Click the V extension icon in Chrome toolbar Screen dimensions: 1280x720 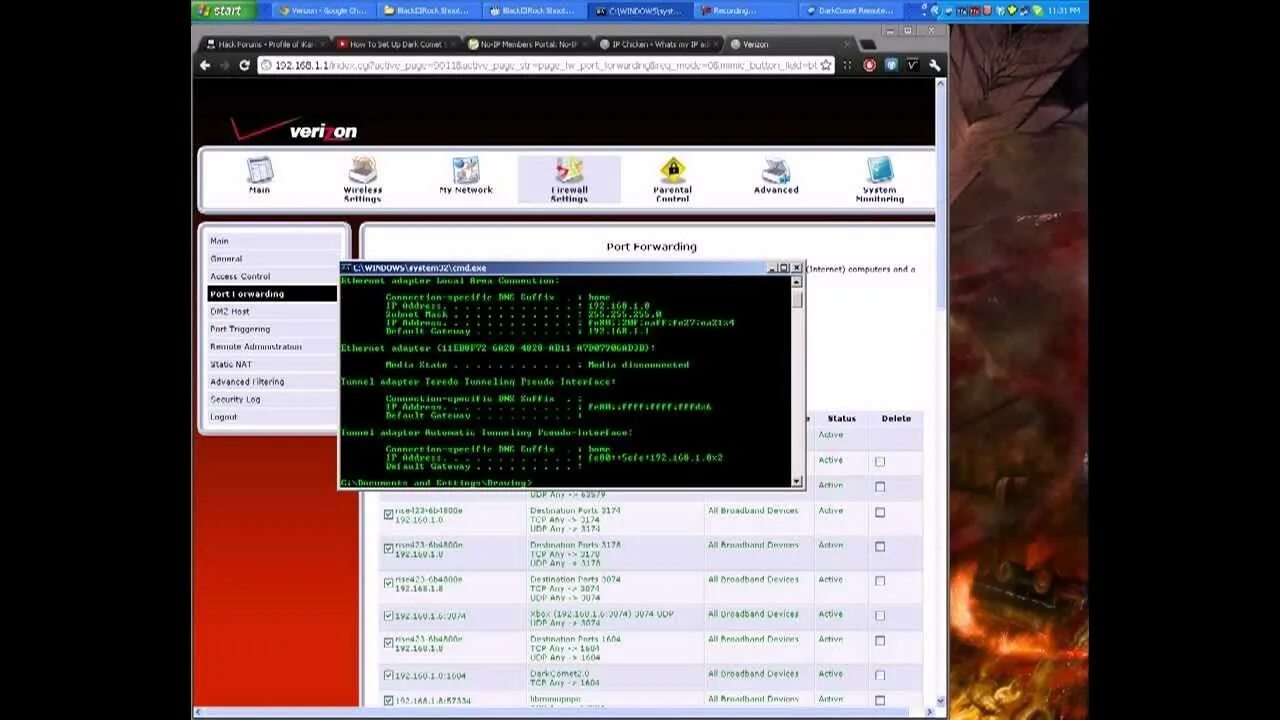(912, 65)
